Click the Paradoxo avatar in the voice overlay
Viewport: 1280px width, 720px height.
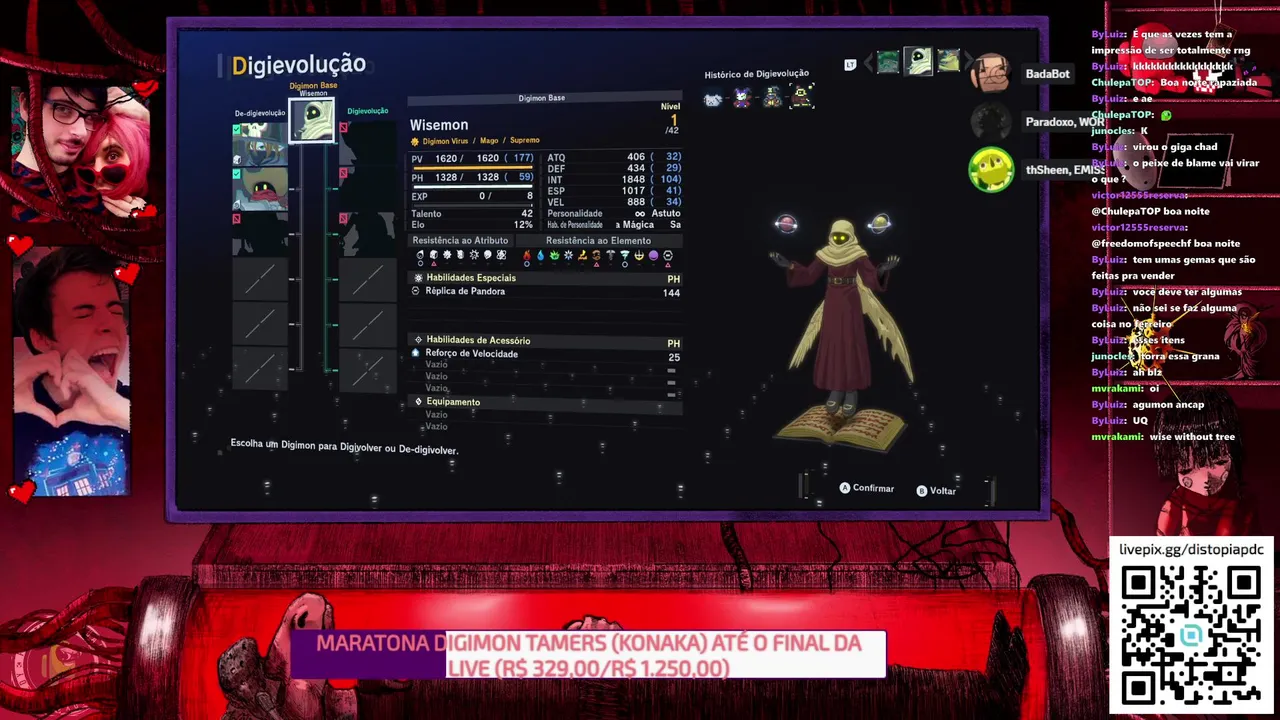click(x=990, y=122)
